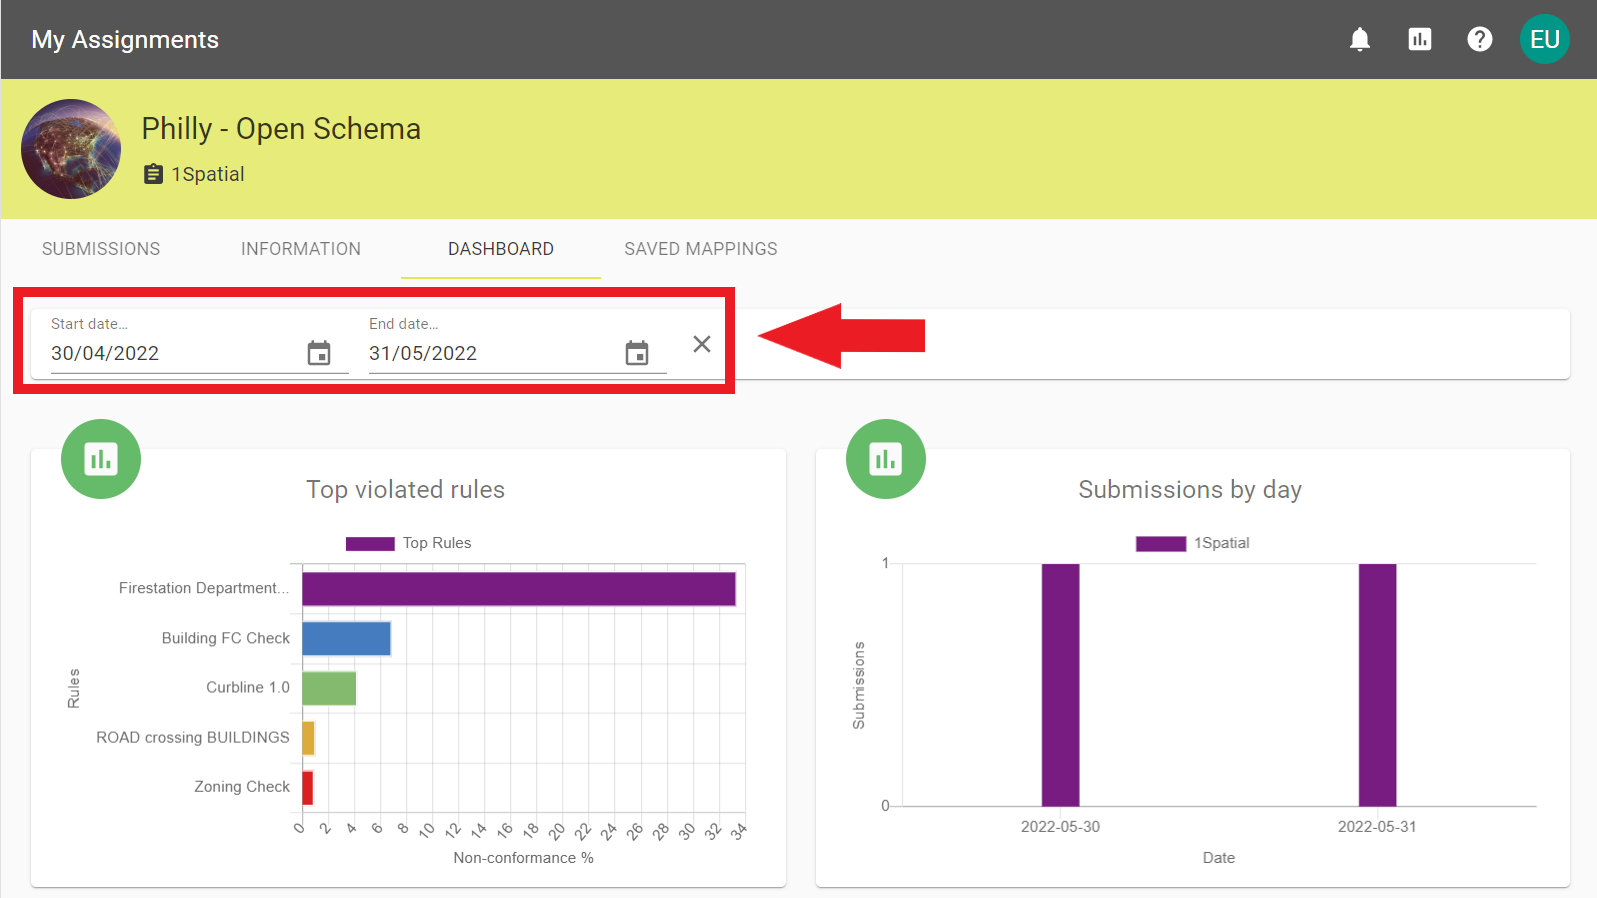Click the 2022-05-31 date axis label
Viewport: 1597px width, 898px height.
[x=1377, y=827]
